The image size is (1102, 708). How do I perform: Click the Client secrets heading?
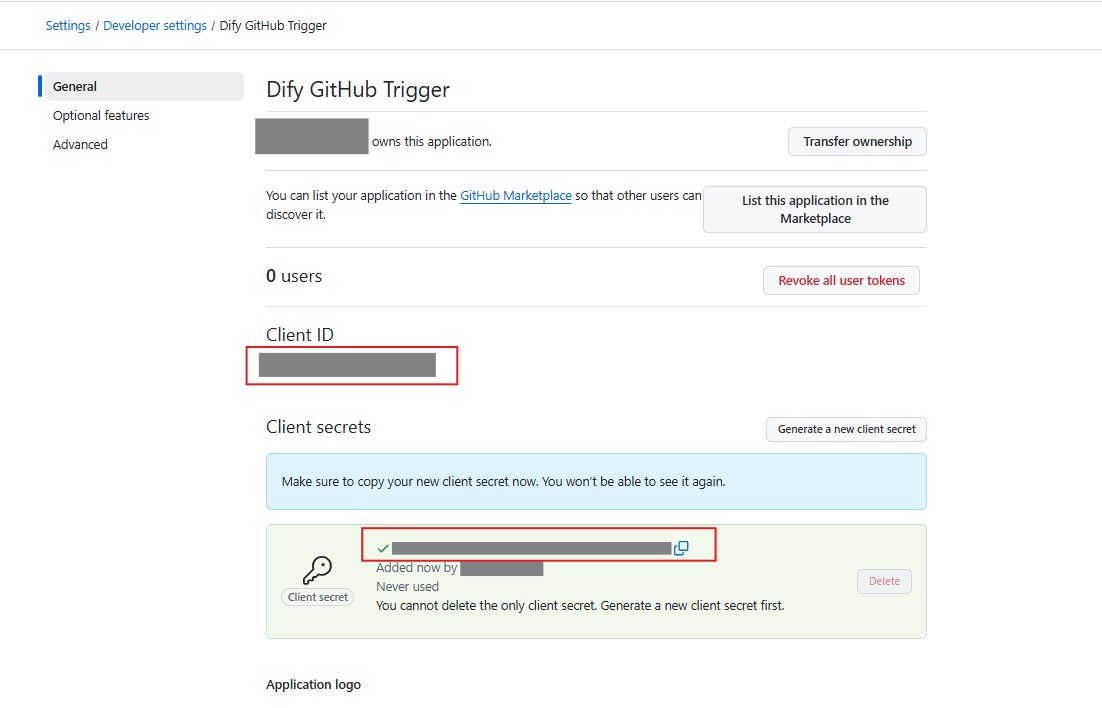pos(318,427)
